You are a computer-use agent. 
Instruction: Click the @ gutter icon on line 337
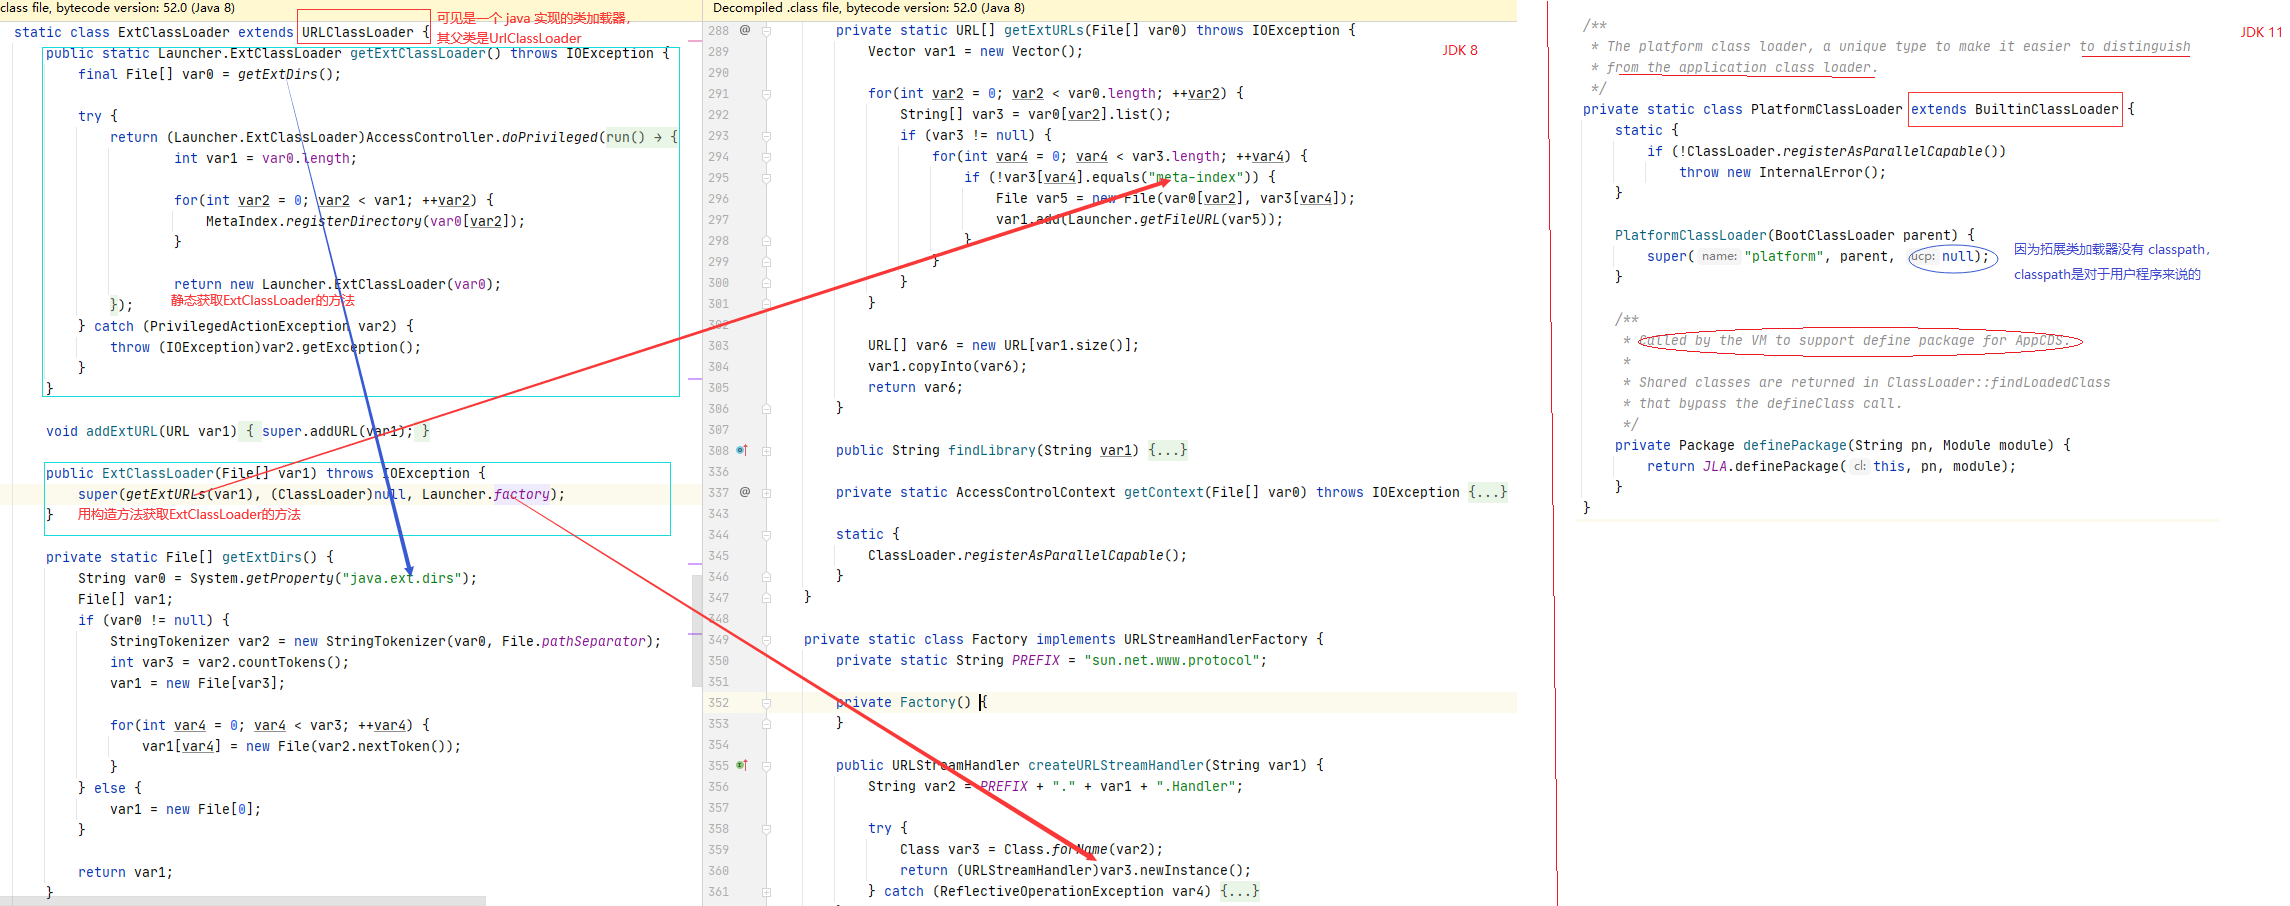click(745, 492)
